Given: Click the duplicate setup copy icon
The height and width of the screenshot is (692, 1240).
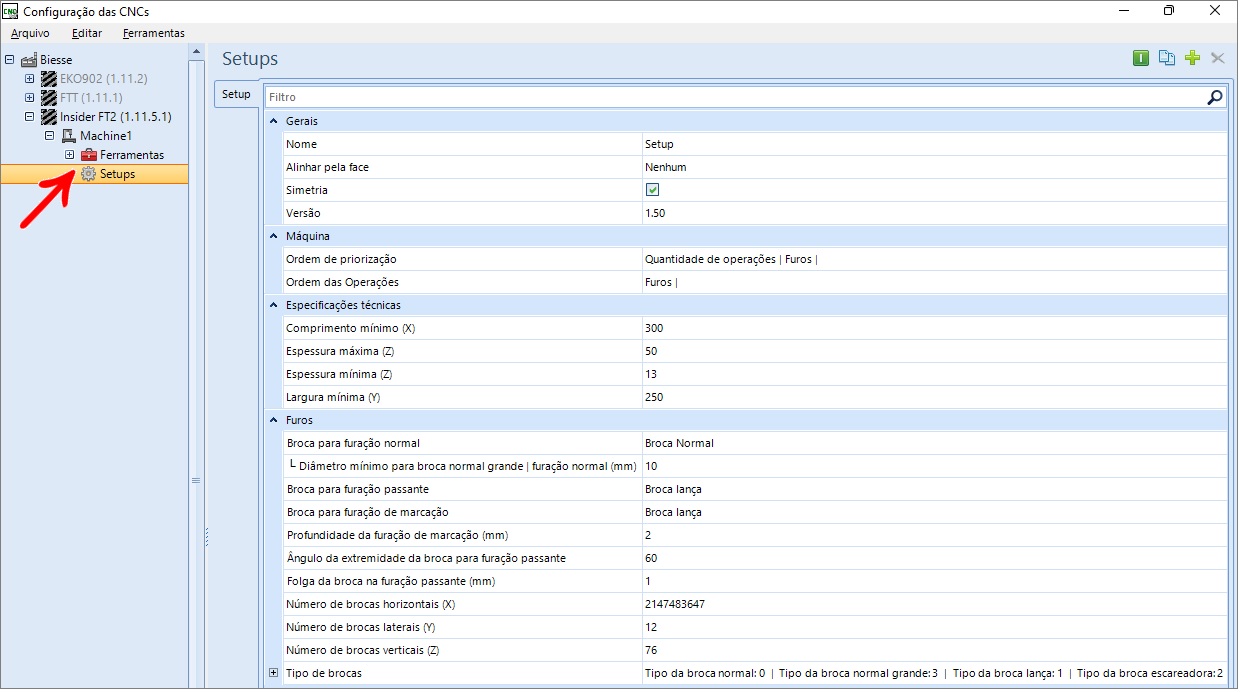Looking at the screenshot, I should pos(1166,58).
